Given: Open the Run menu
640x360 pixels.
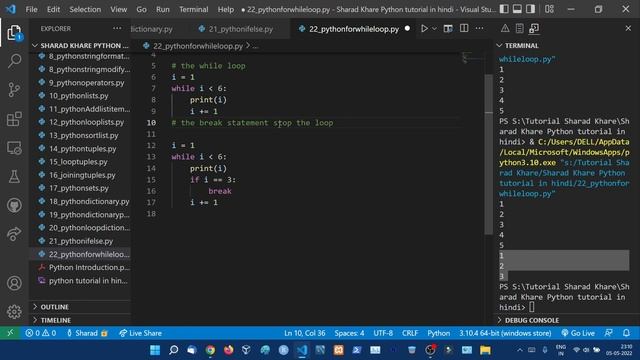Looking at the screenshot, I should pos(162,9).
